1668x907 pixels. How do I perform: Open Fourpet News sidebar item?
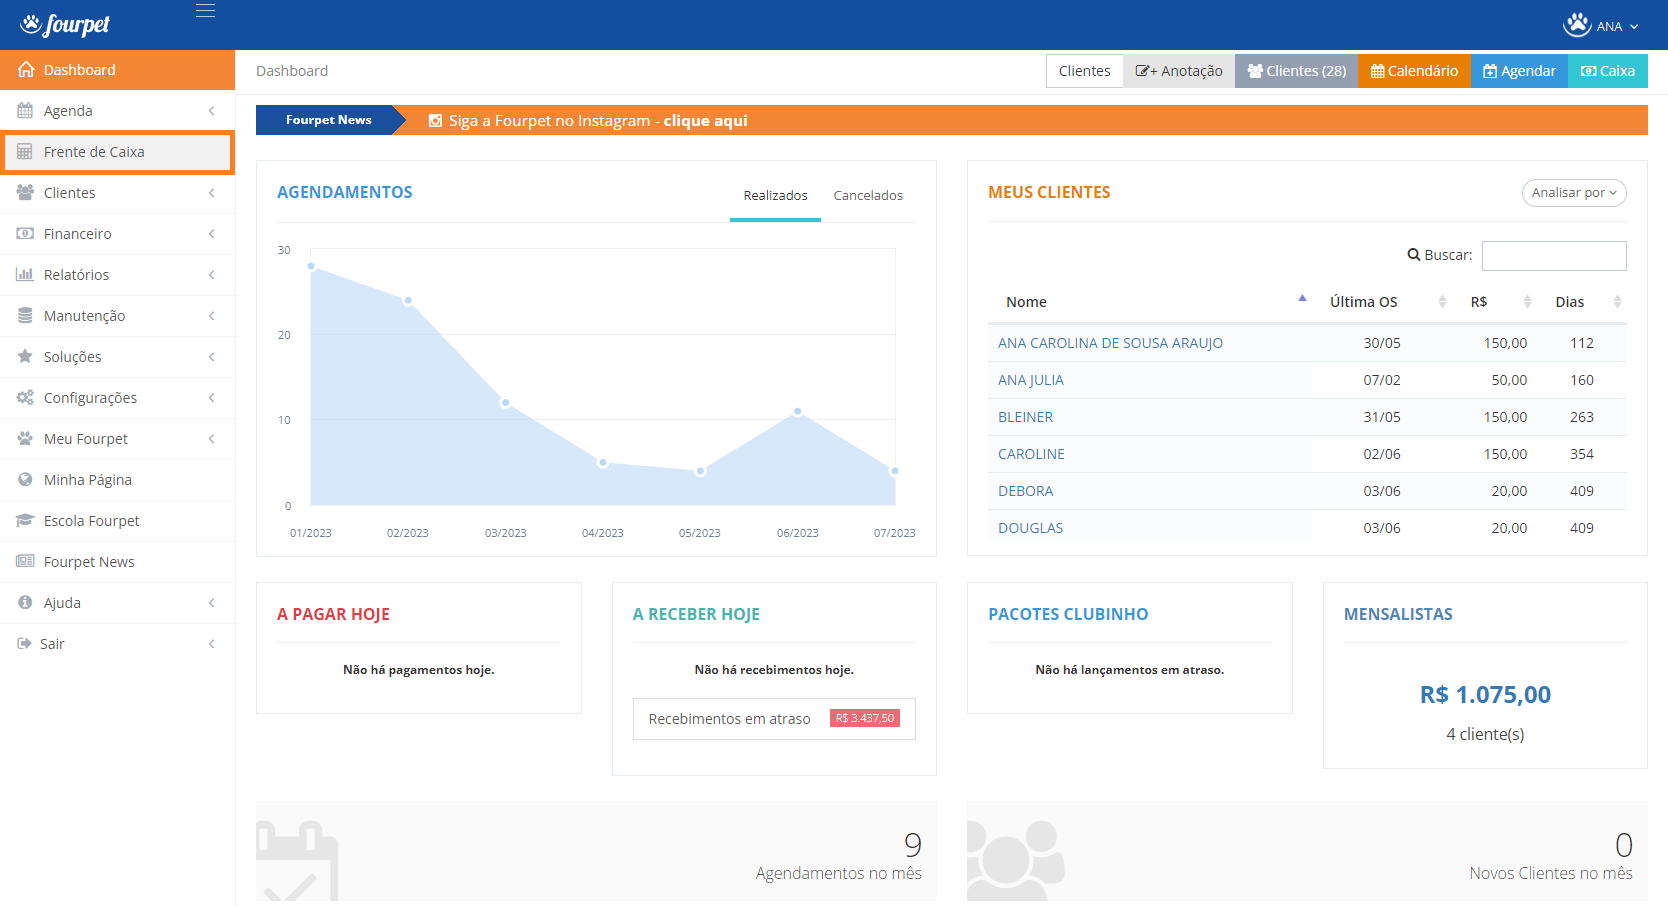pyautogui.click(x=118, y=562)
